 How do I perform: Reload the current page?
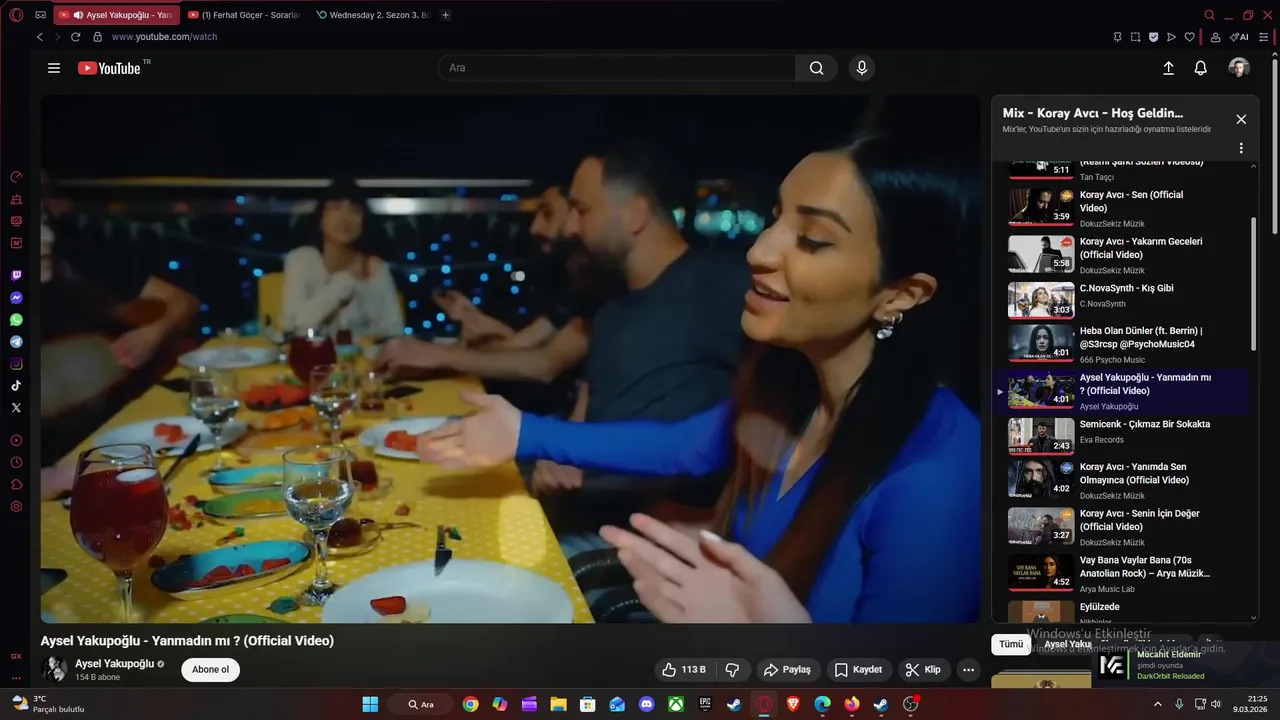point(75,37)
